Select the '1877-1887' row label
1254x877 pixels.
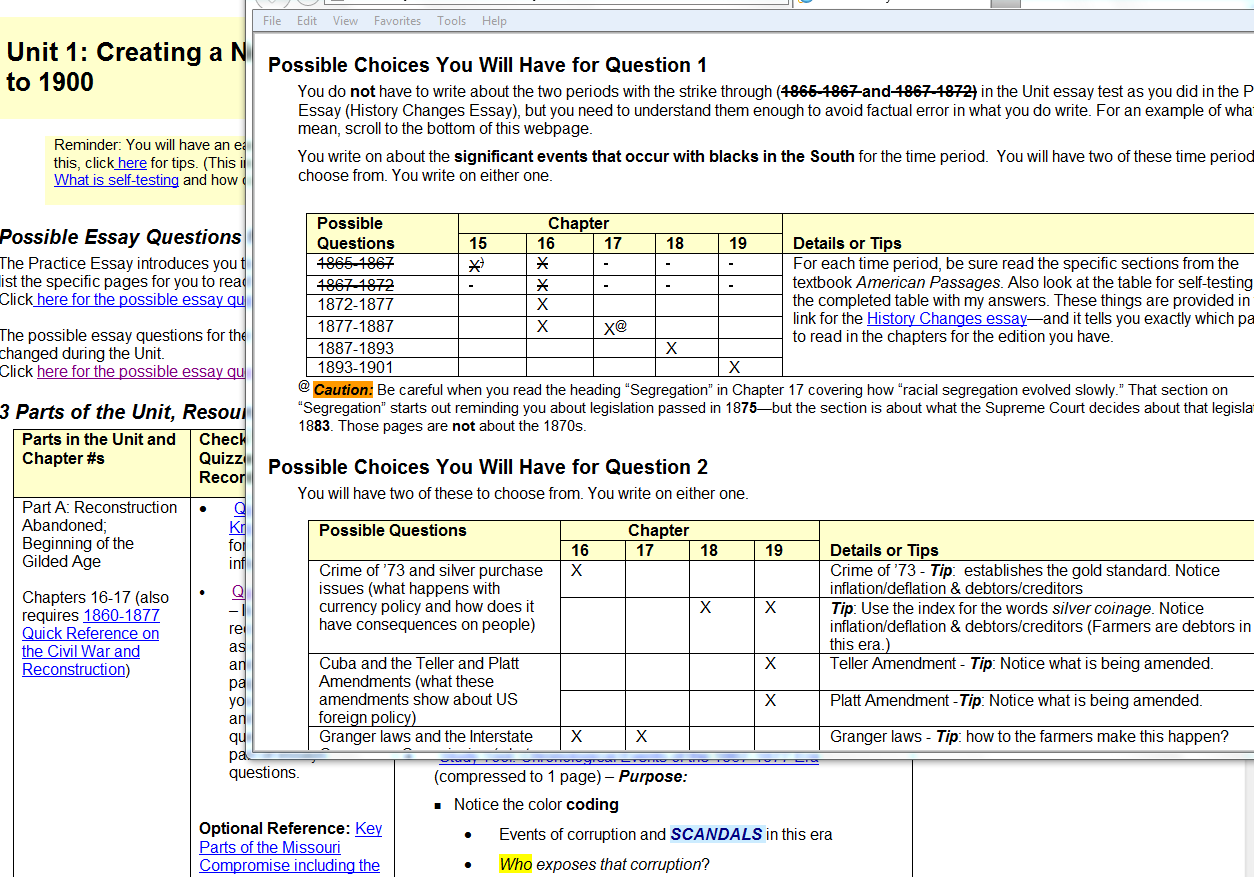355,327
